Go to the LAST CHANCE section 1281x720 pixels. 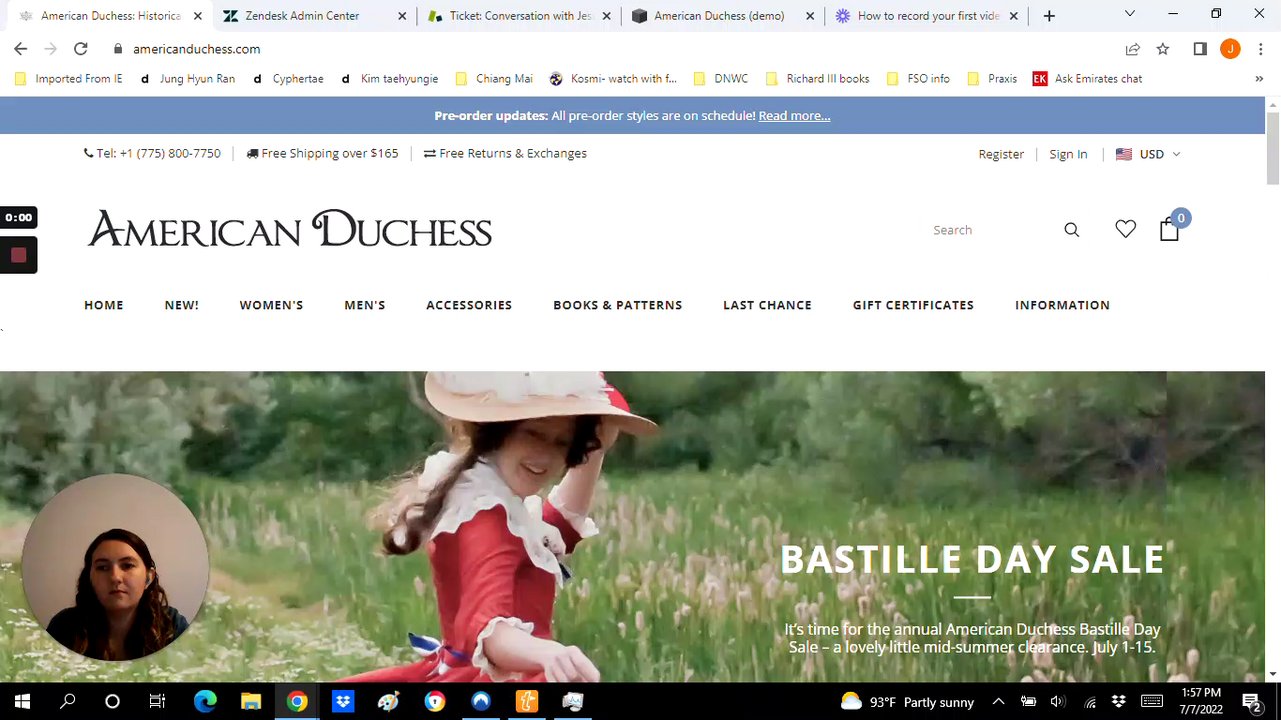[x=768, y=305]
